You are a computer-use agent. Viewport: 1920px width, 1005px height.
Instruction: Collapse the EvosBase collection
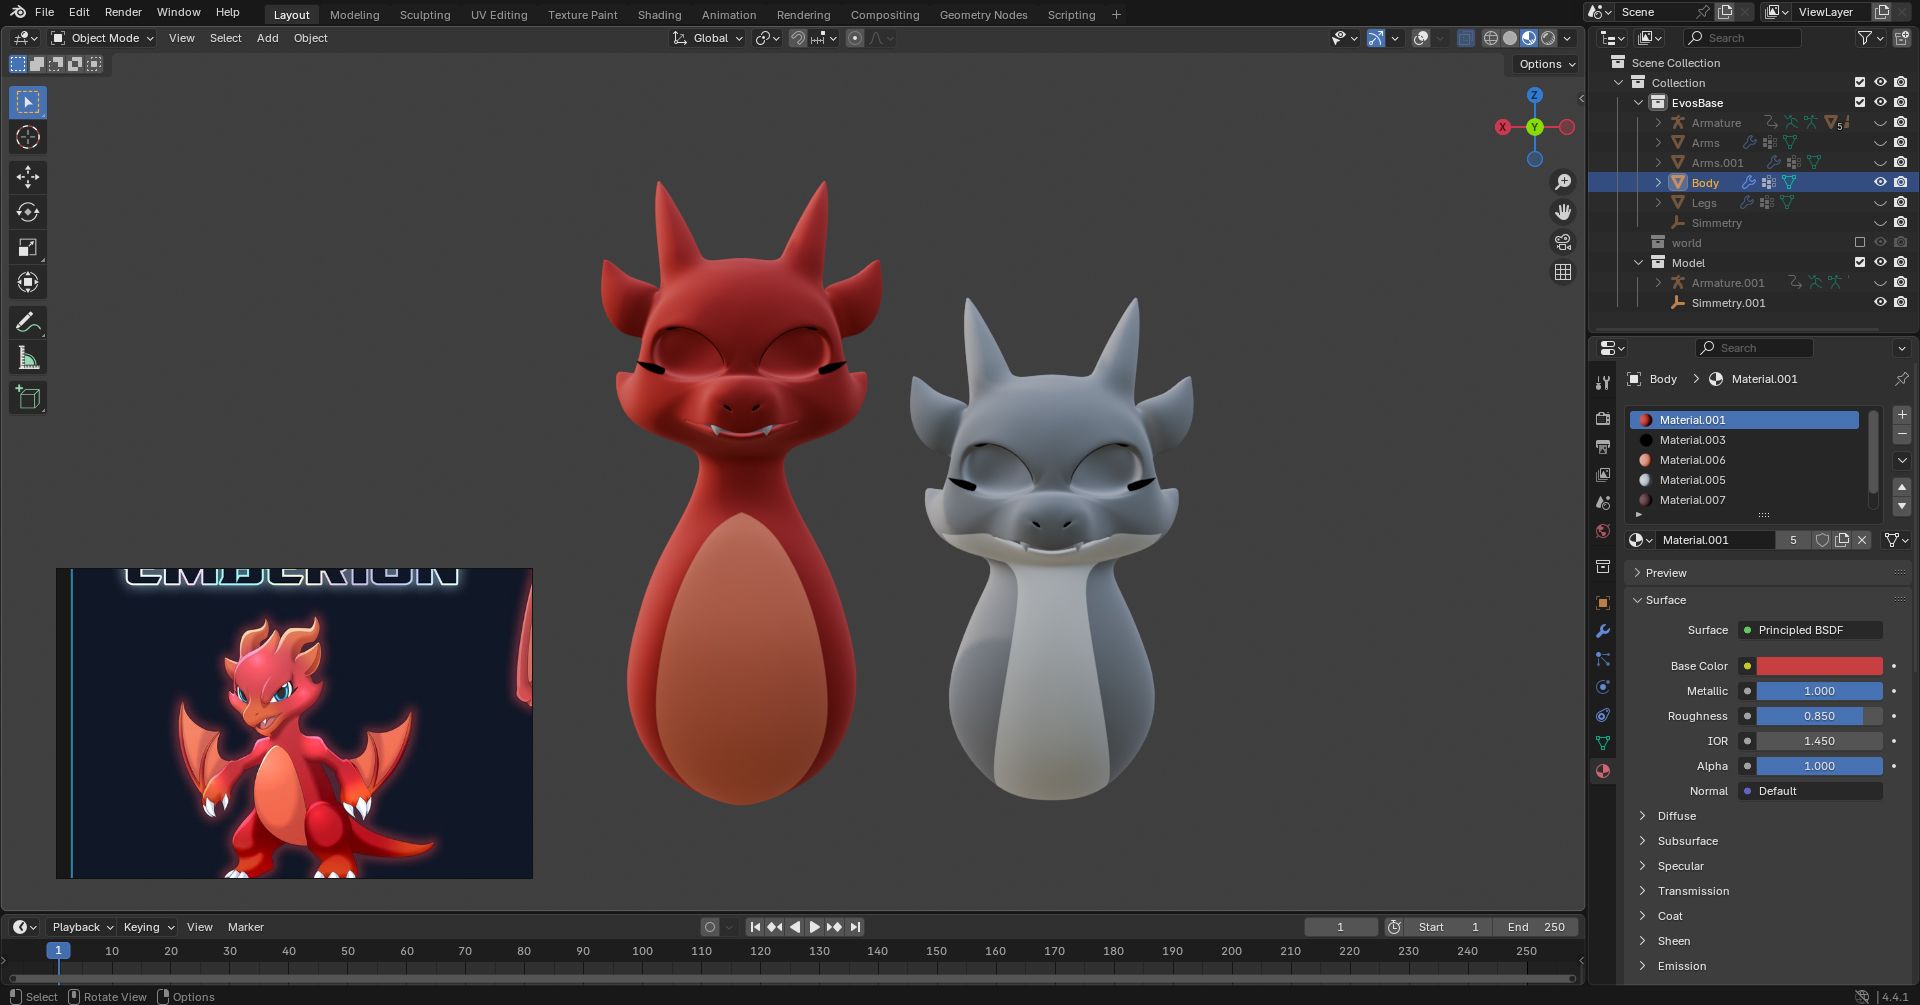(1638, 102)
